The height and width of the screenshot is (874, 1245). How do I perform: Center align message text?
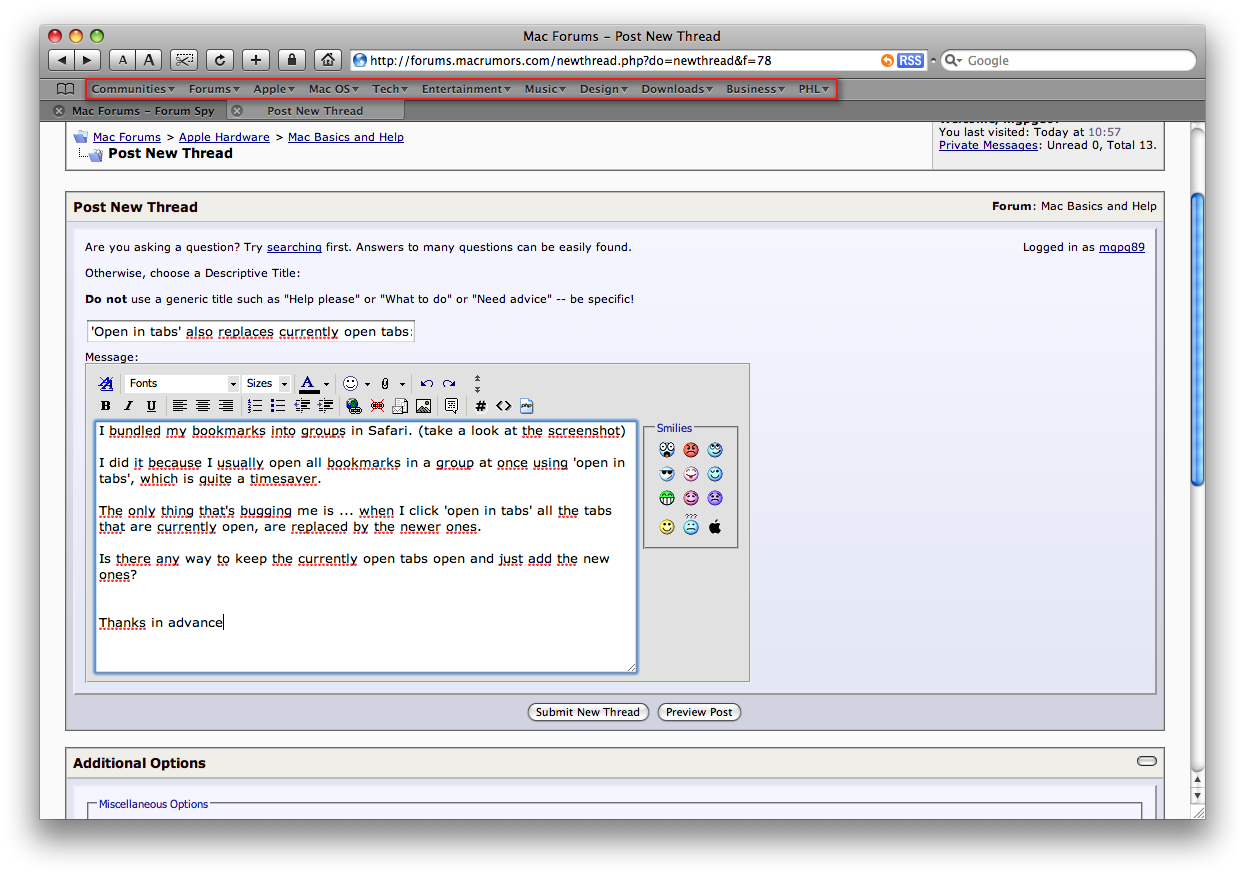203,406
